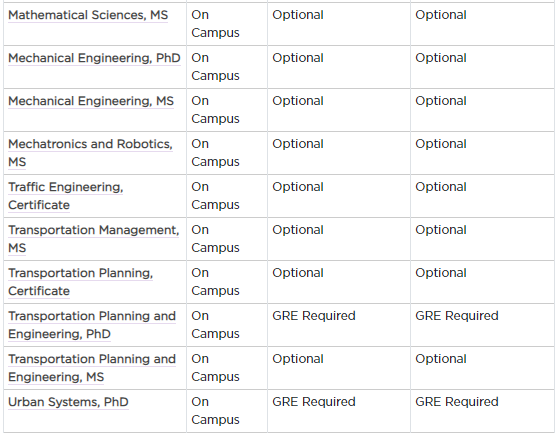Open the Mechanical Engineering, PhD link
The height and width of the screenshot is (436, 558).
click(94, 58)
